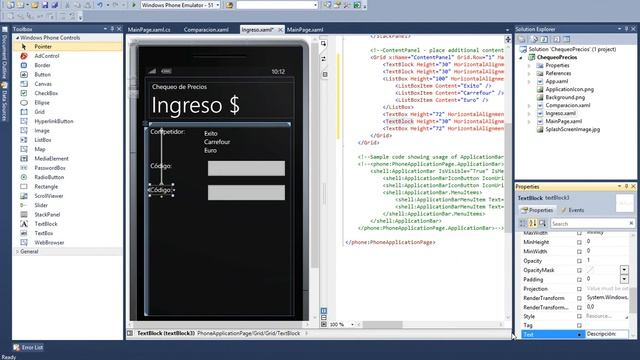This screenshot has width=640, height=360.
Task: Click the TextBlock (textBlock3) breadcrumb below the designer
Action: [x=166, y=333]
